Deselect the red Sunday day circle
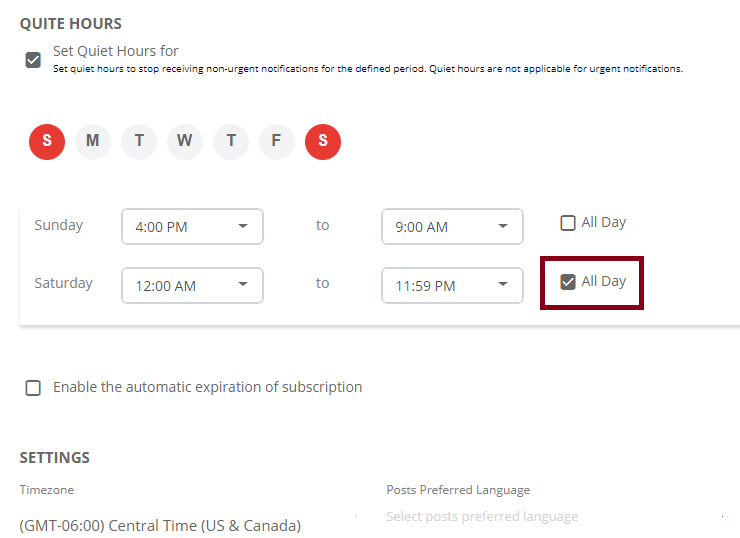 pyautogui.click(x=47, y=142)
